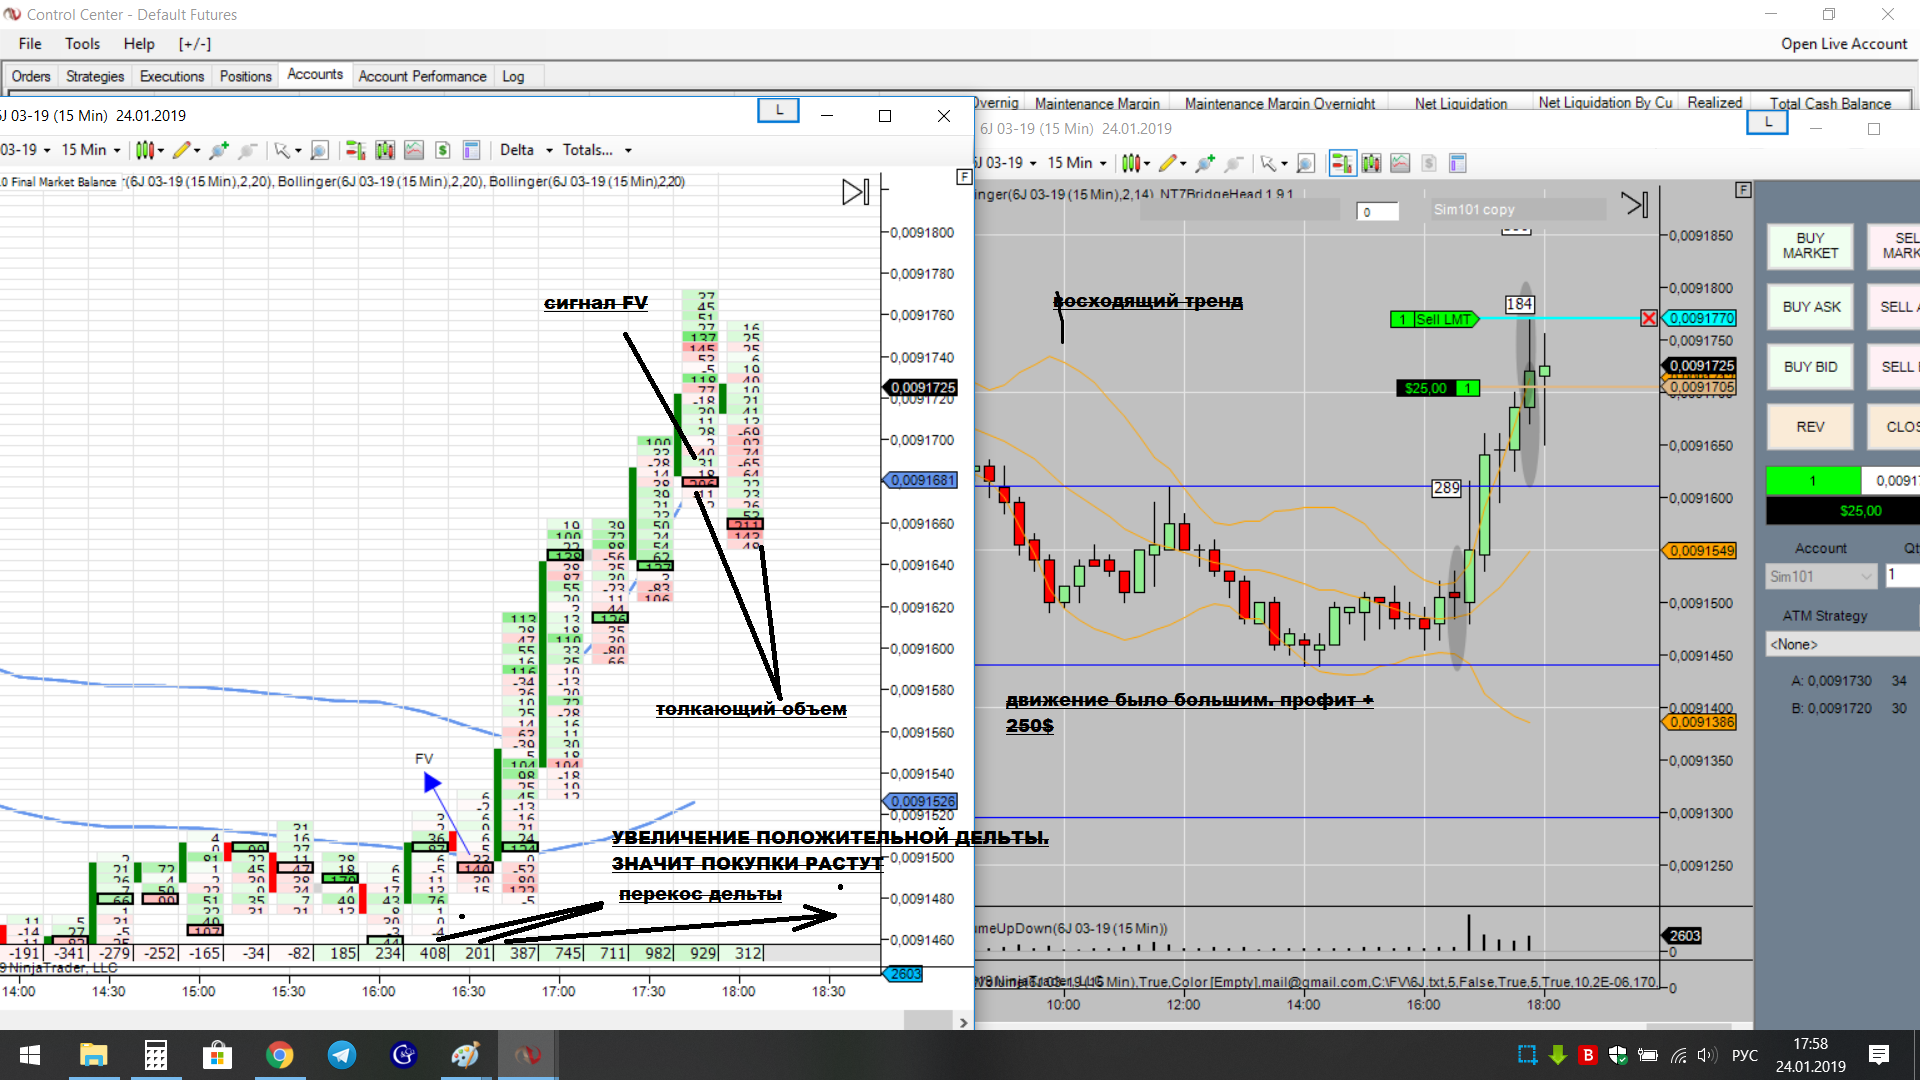Toggle the L link button of left chart
The image size is (1920, 1080).
coord(779,111)
